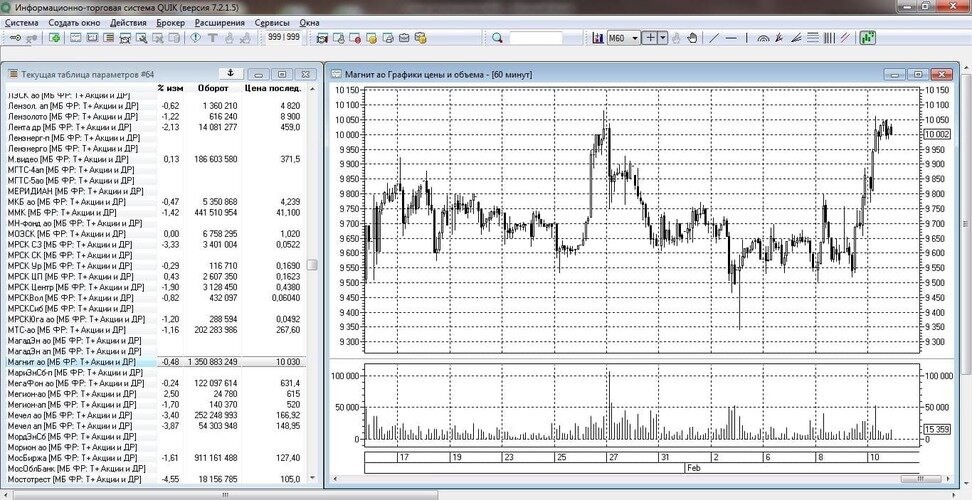Click the % изм column header
This screenshot has width=972, height=500.
tap(170, 88)
